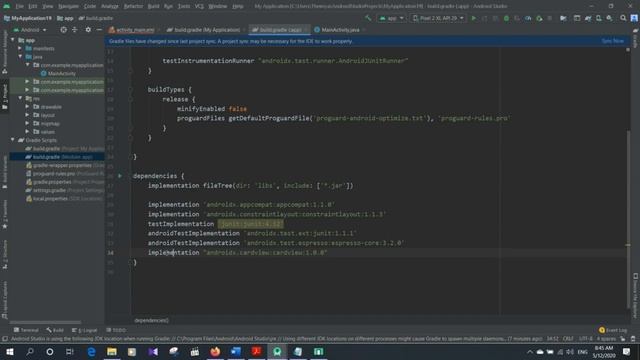Expand the drawable folder

point(27,107)
